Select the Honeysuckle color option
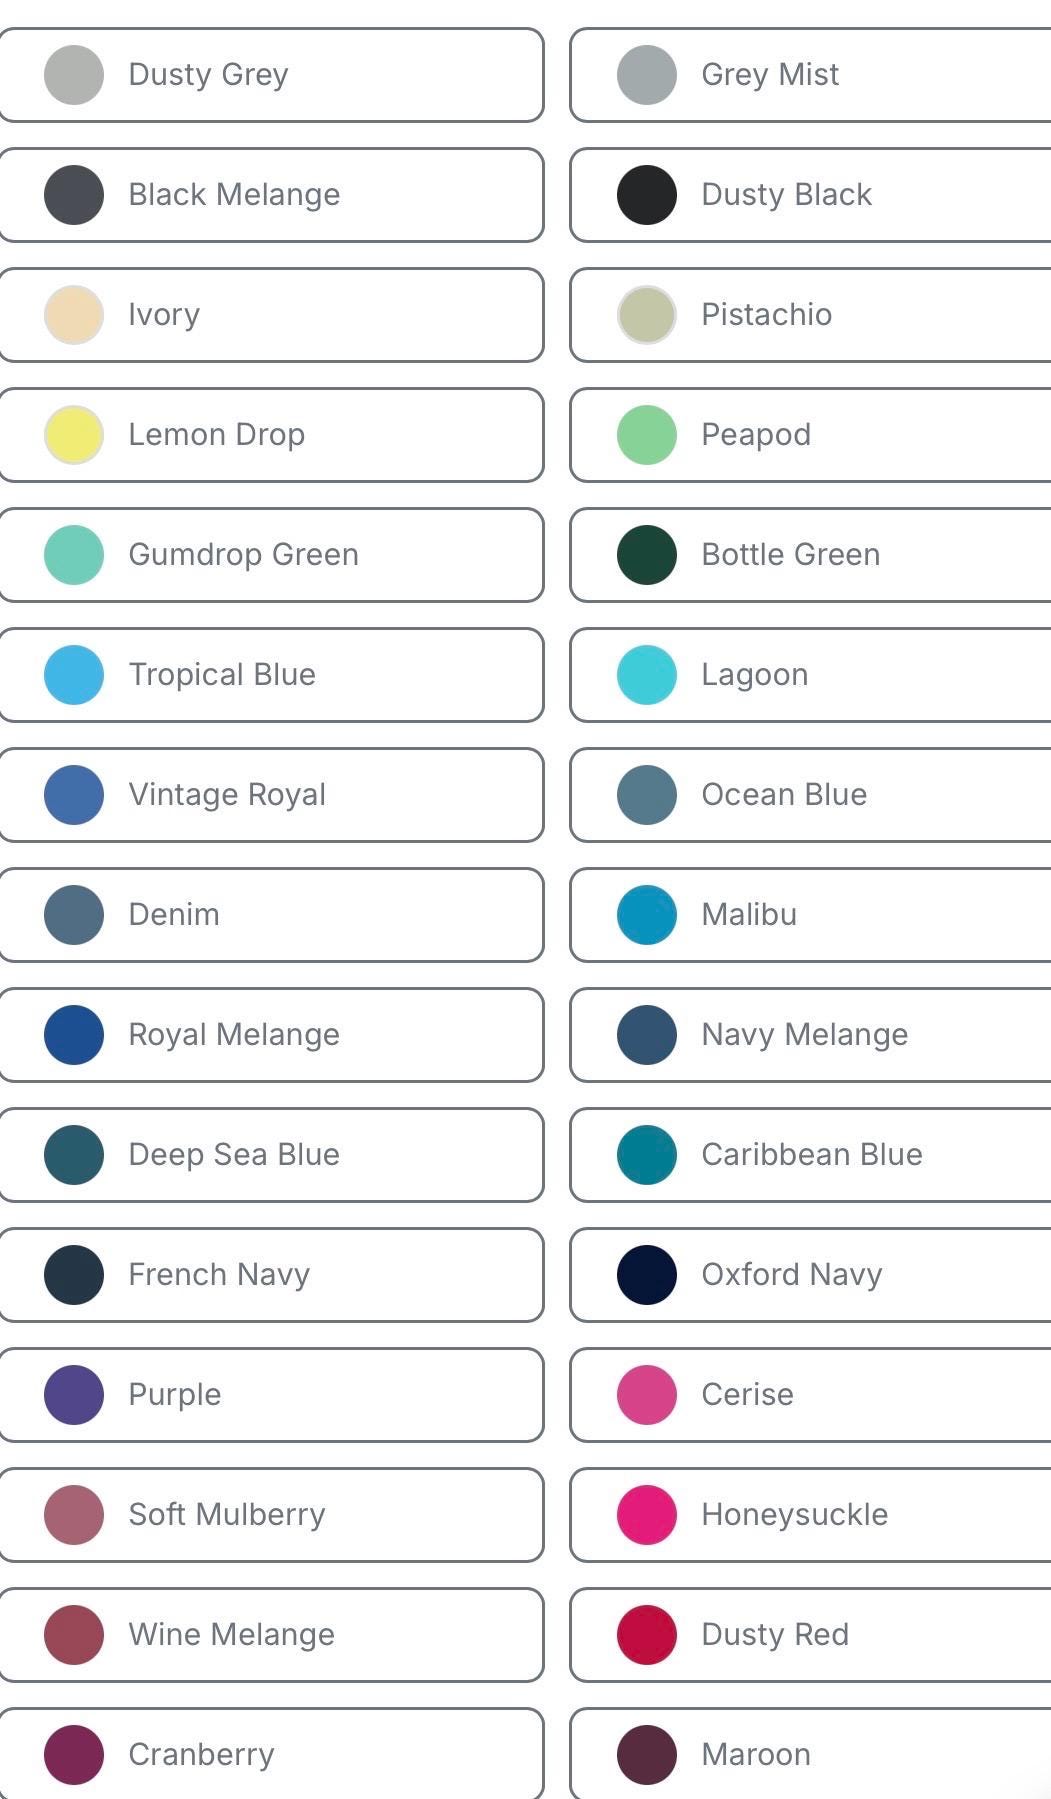Viewport: 1051px width, 1799px height. [647, 1515]
